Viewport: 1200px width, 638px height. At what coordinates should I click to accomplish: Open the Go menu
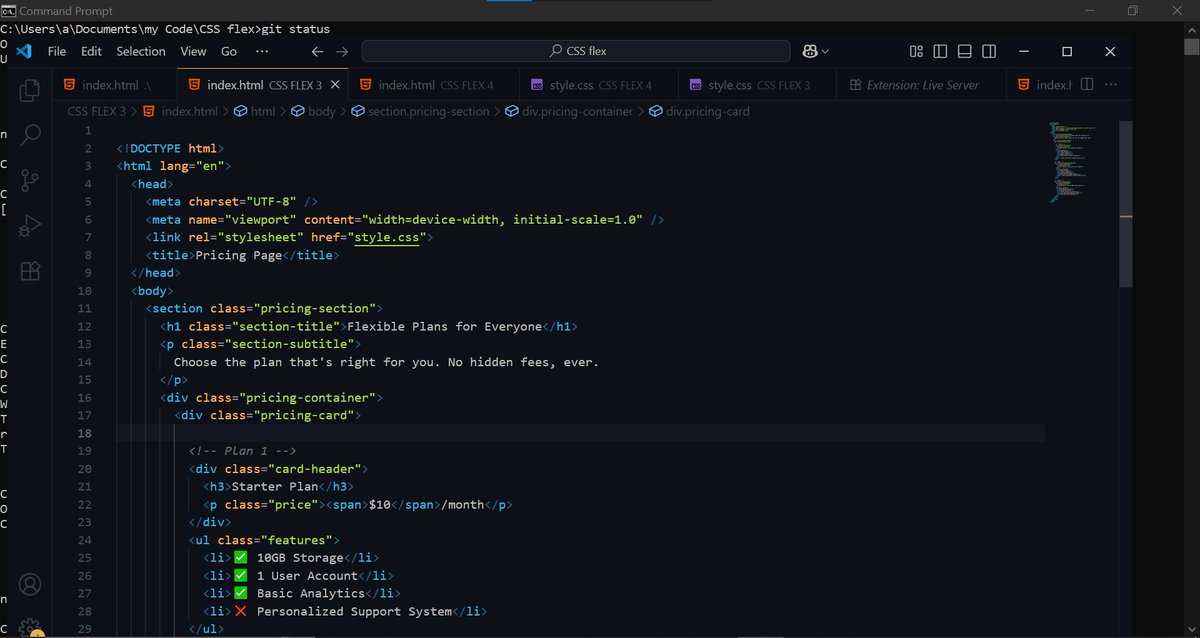point(229,51)
